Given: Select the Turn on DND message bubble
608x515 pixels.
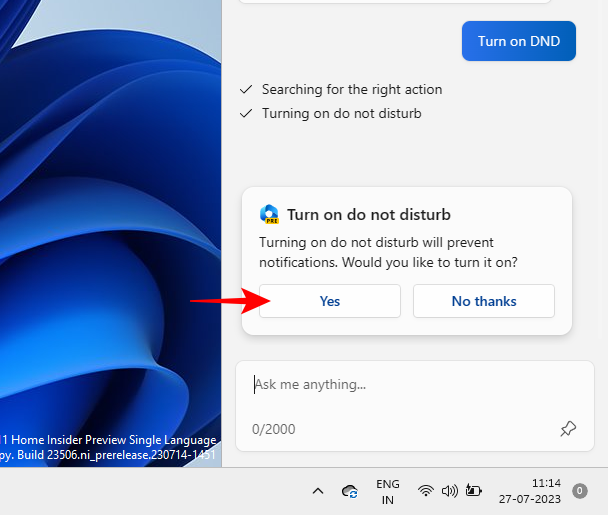Looking at the screenshot, I should [518, 41].
